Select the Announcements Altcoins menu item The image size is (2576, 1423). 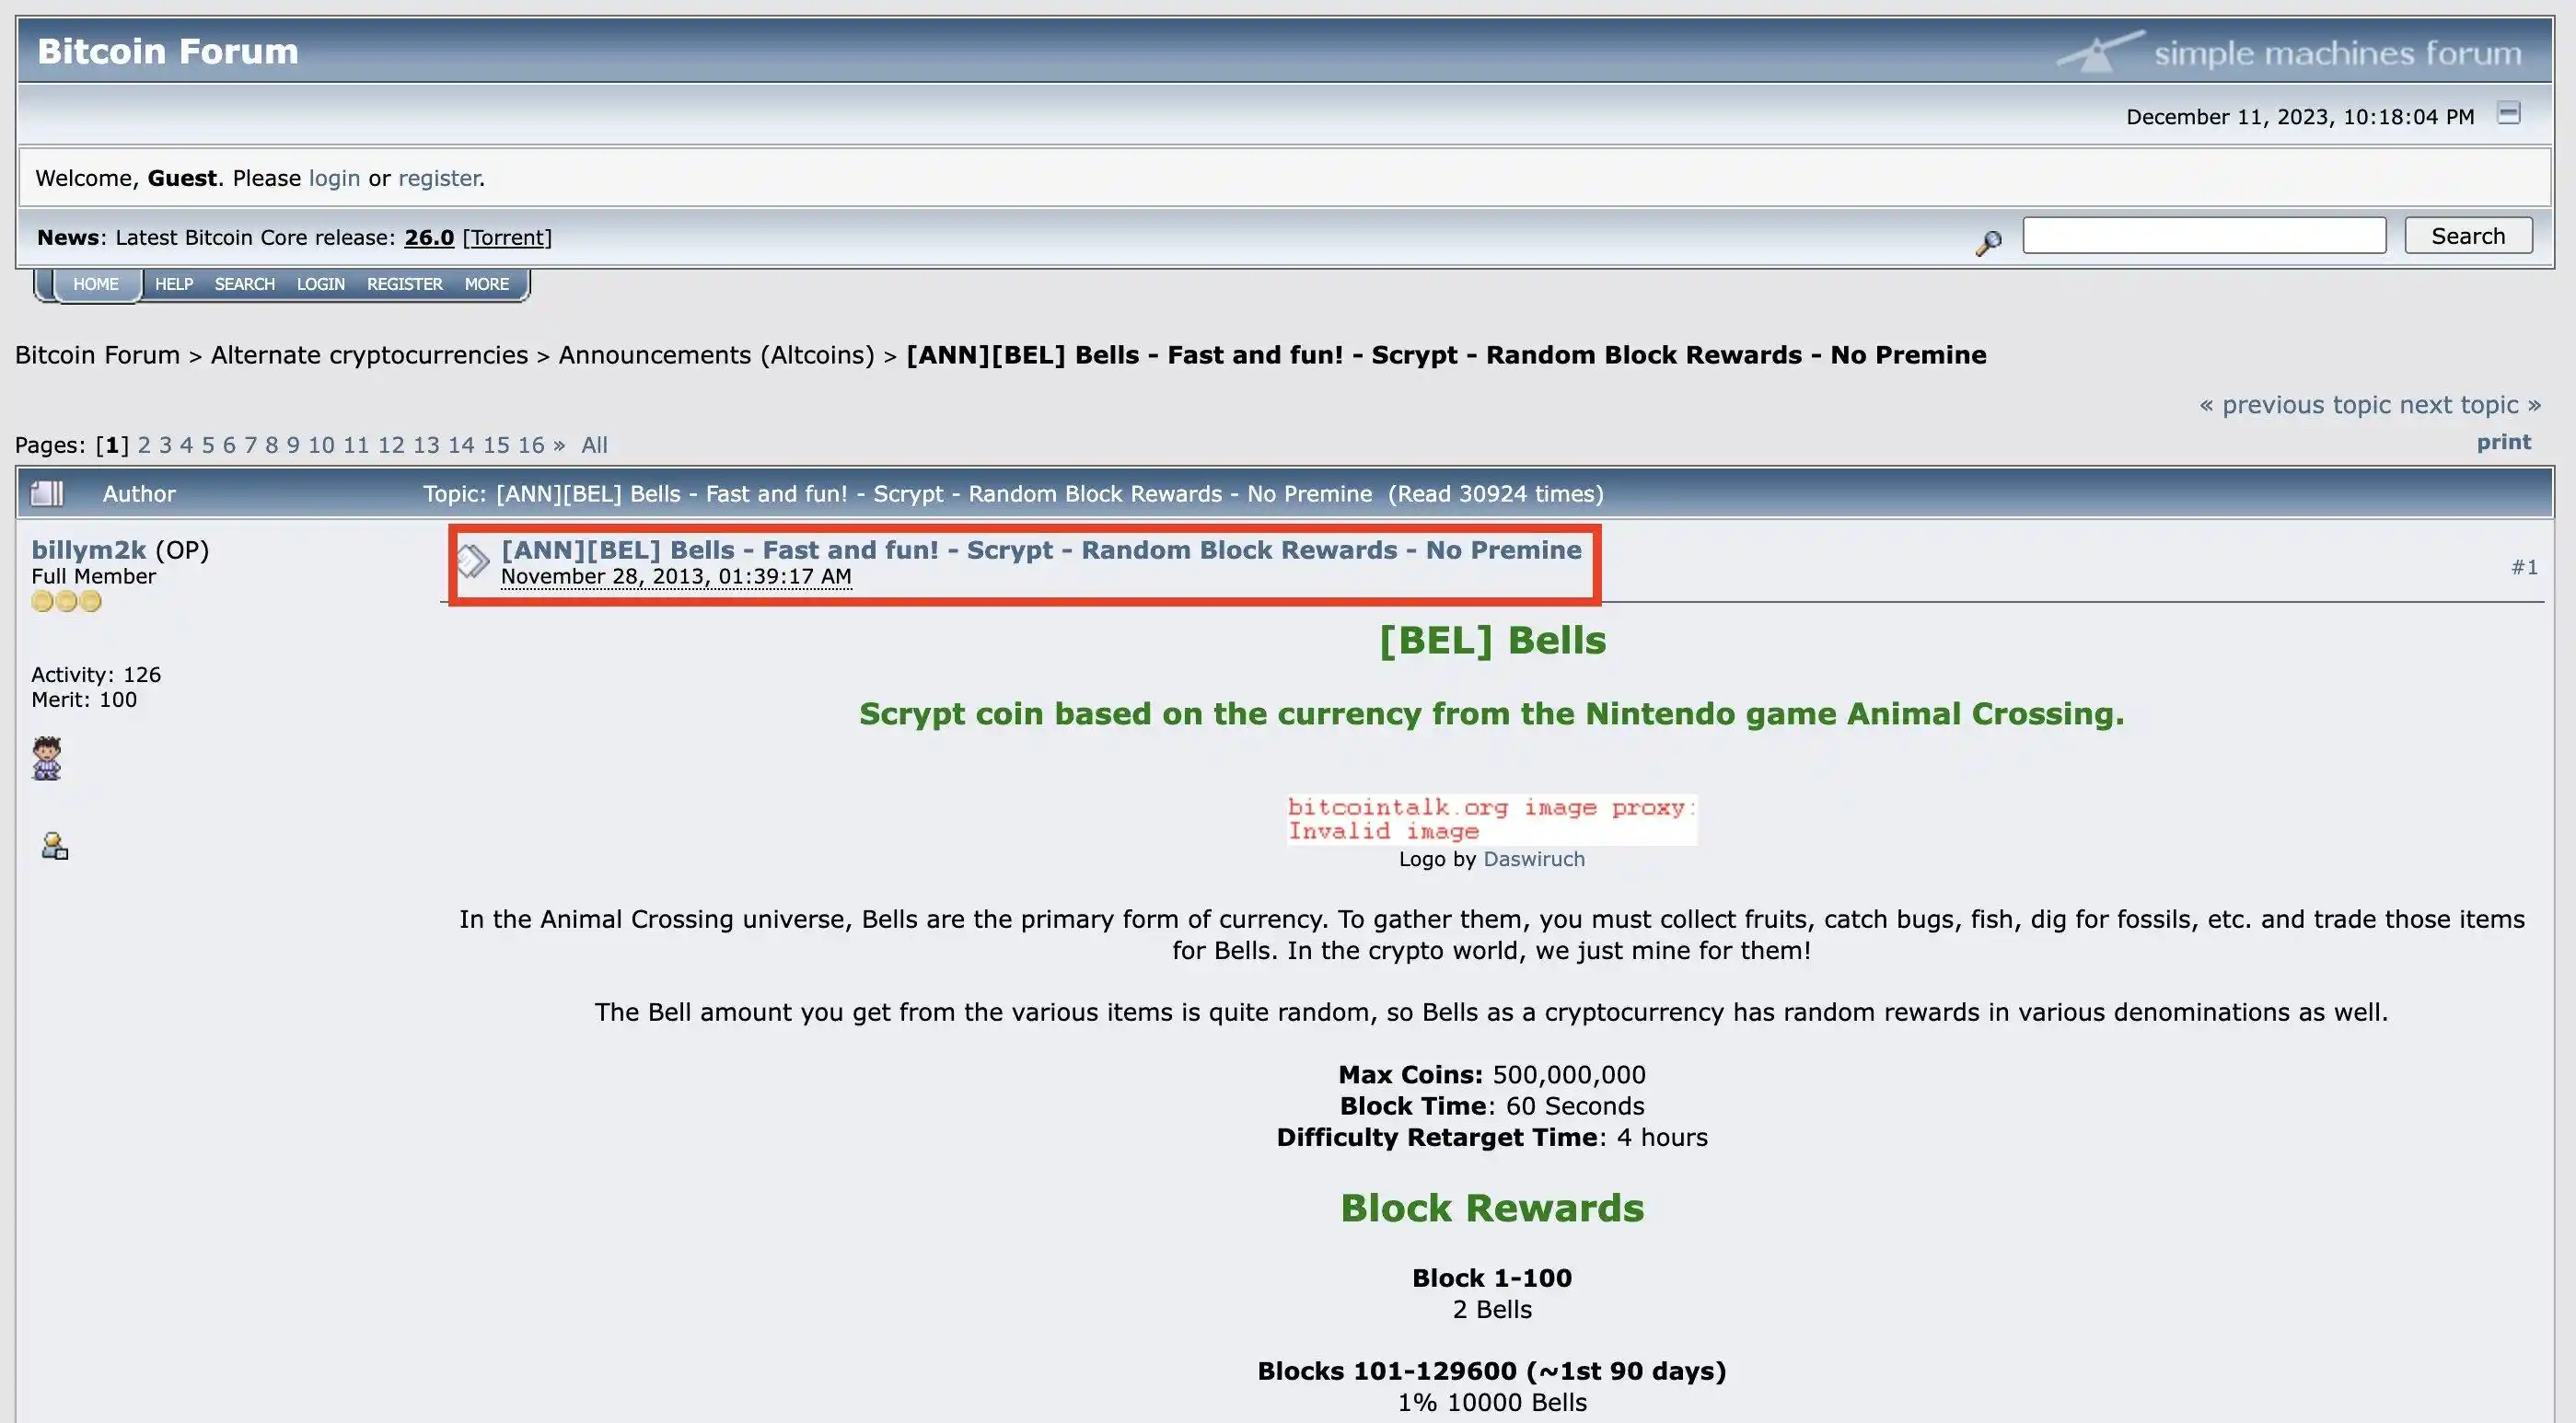[x=715, y=353]
